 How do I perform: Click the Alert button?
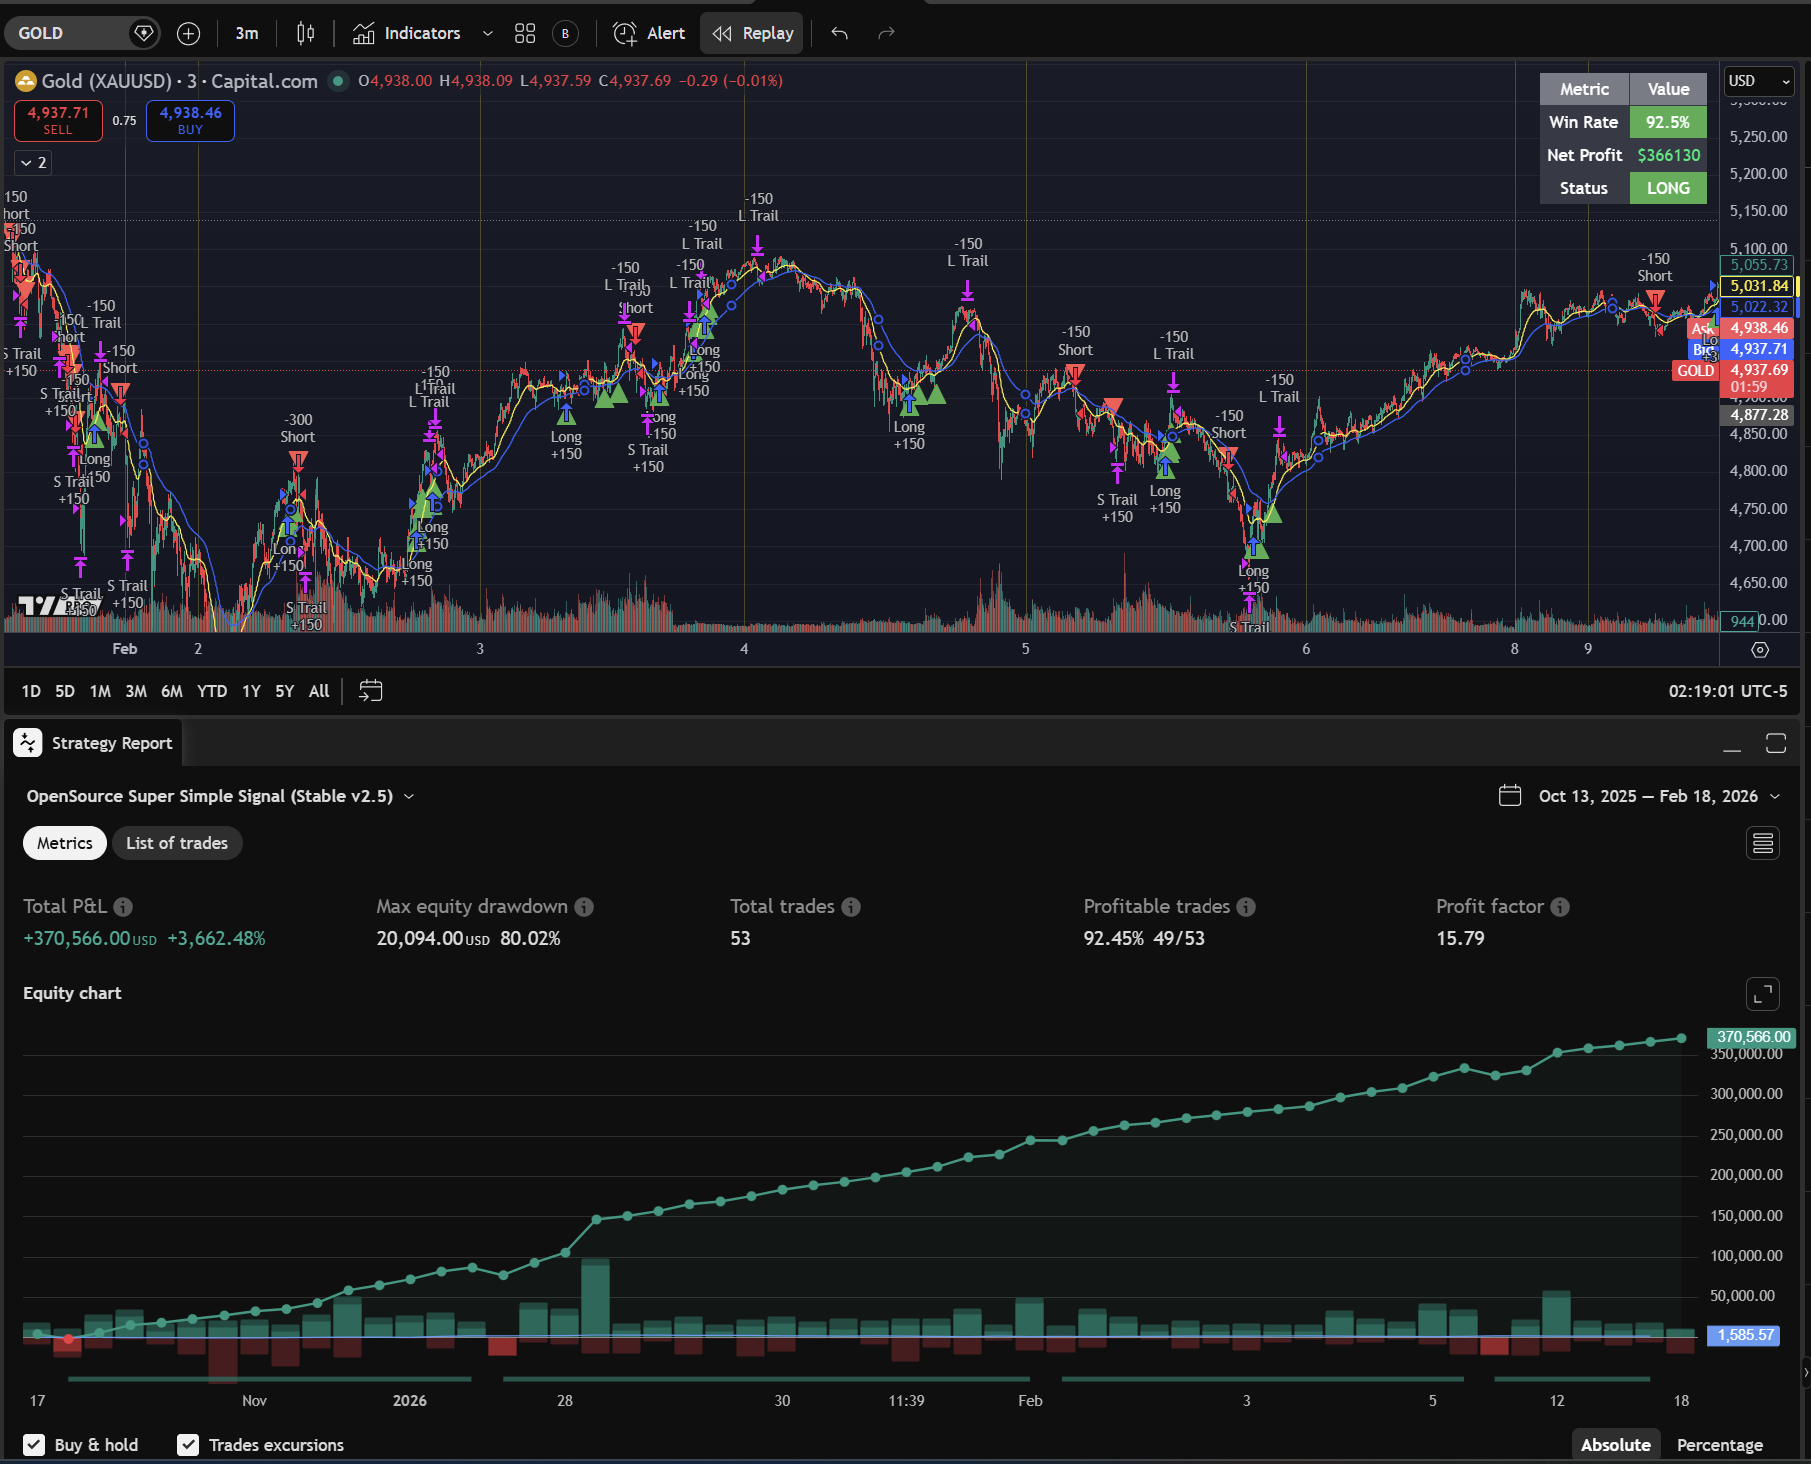pyautogui.click(x=649, y=33)
